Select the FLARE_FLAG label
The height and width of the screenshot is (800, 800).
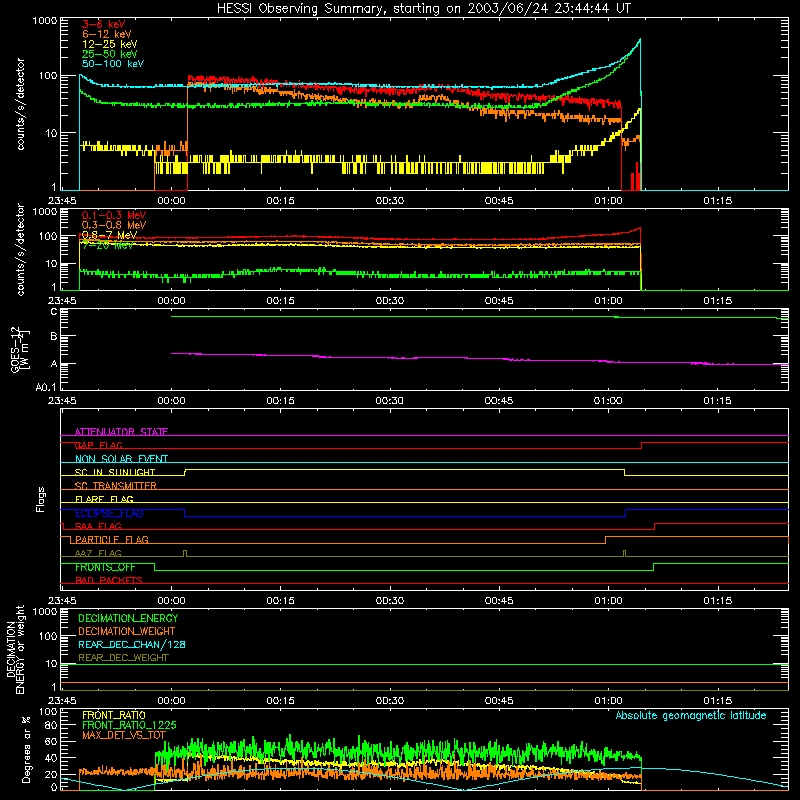[104, 499]
